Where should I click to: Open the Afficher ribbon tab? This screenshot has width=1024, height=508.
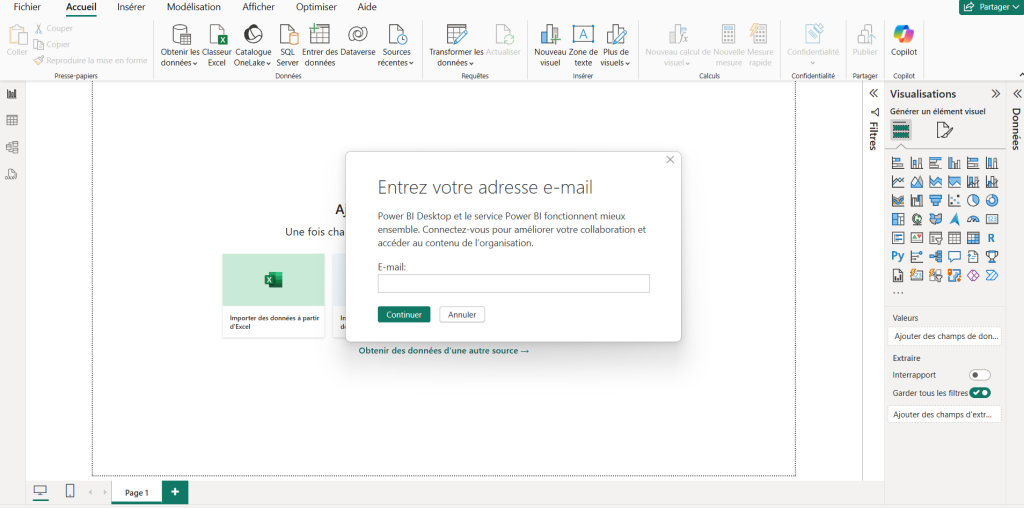point(259,7)
